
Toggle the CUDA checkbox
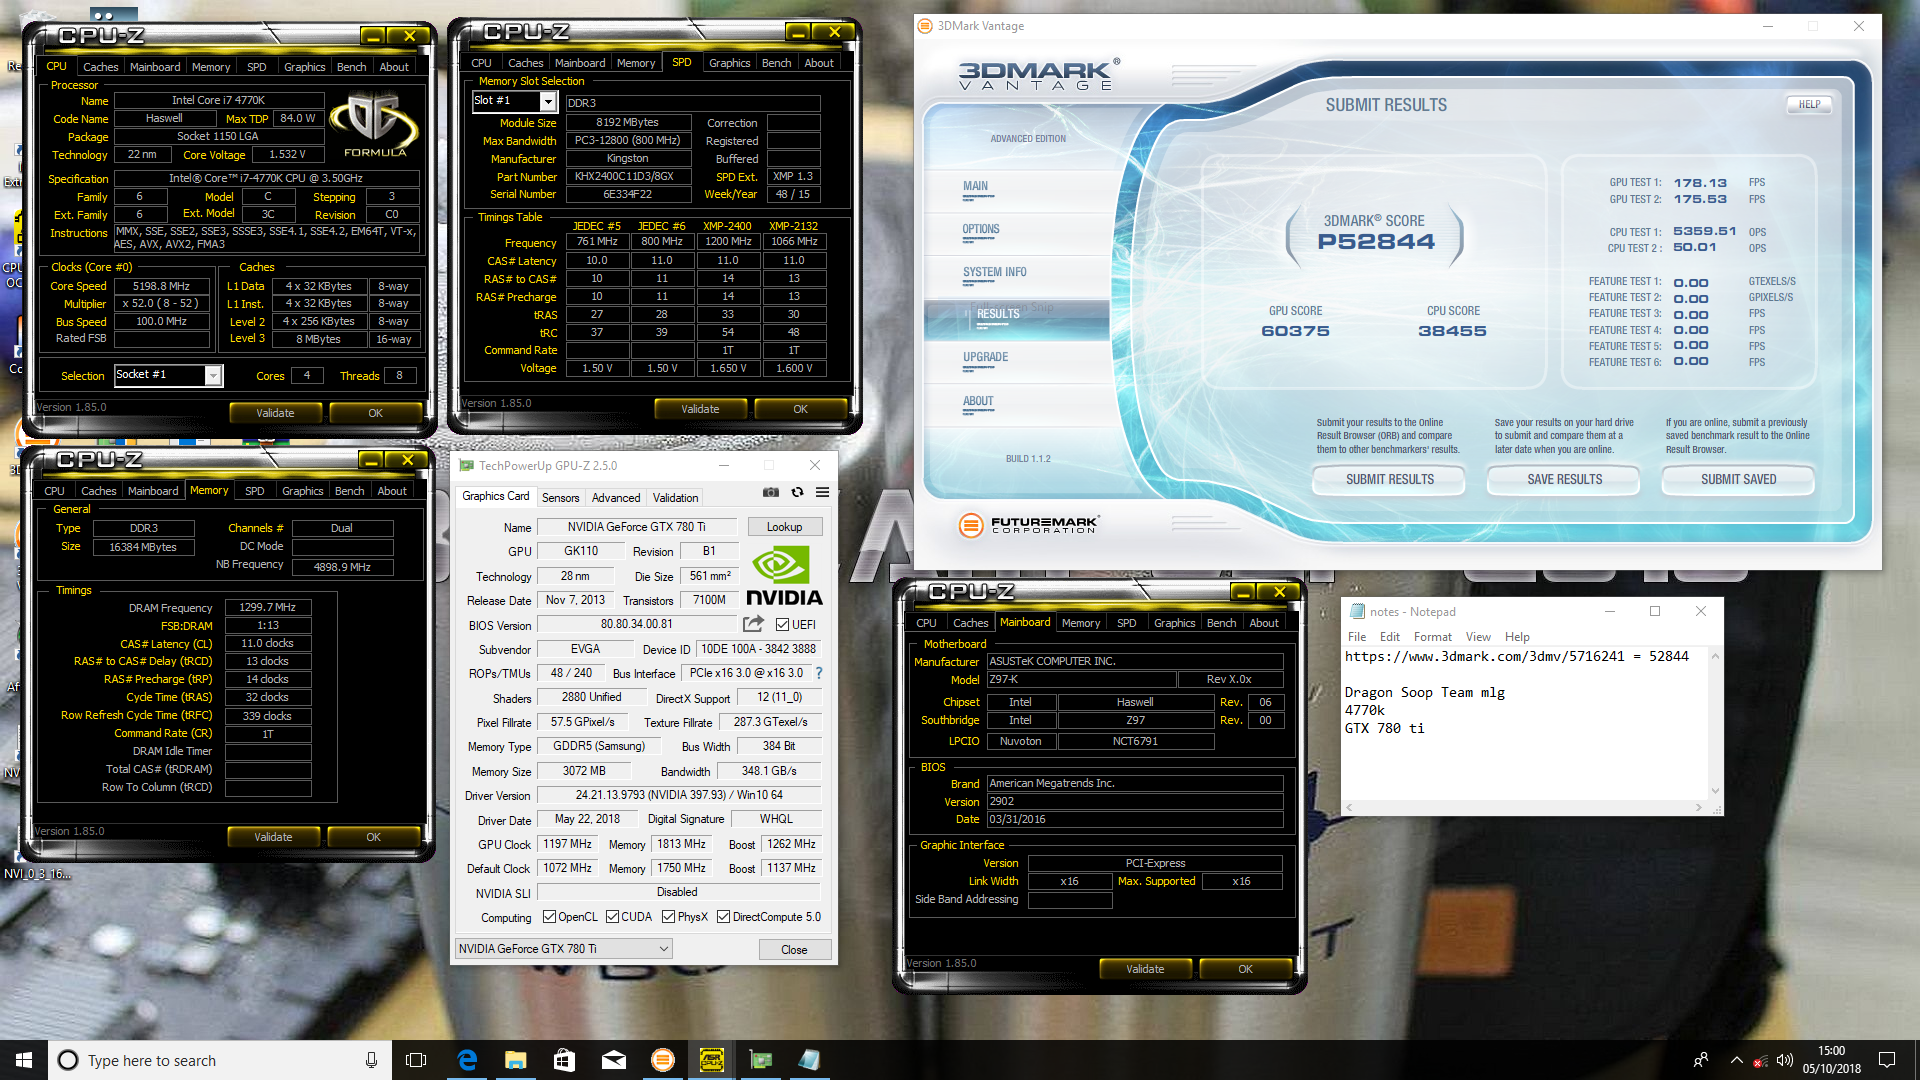pos(612,917)
